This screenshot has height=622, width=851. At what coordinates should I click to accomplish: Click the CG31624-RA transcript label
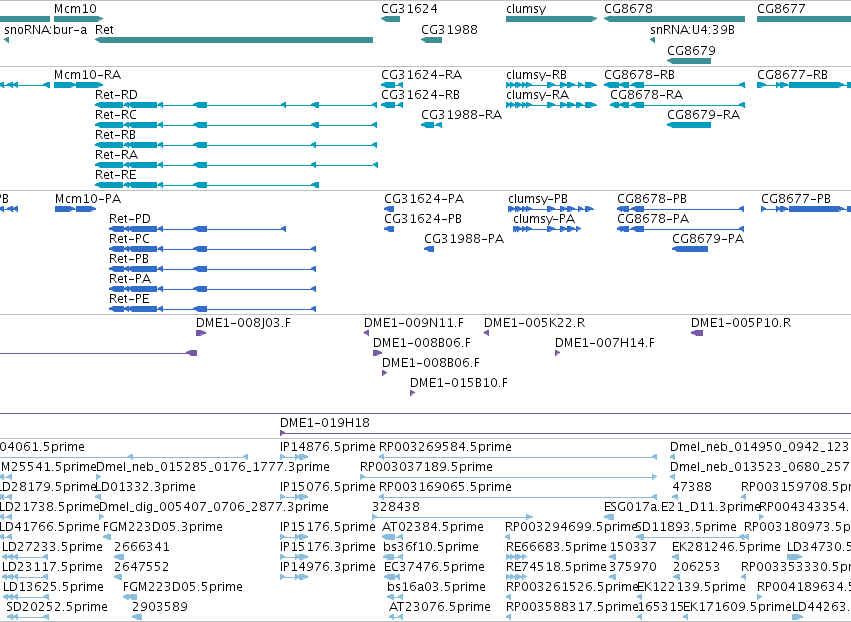422,75
